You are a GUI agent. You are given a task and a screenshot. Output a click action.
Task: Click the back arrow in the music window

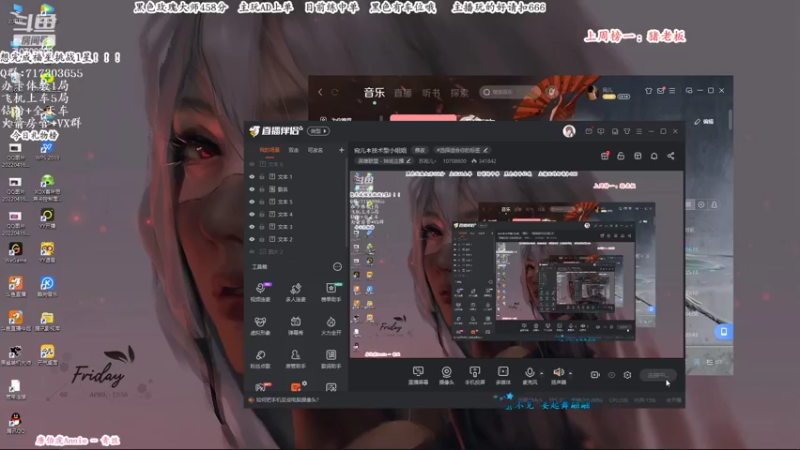[320, 92]
